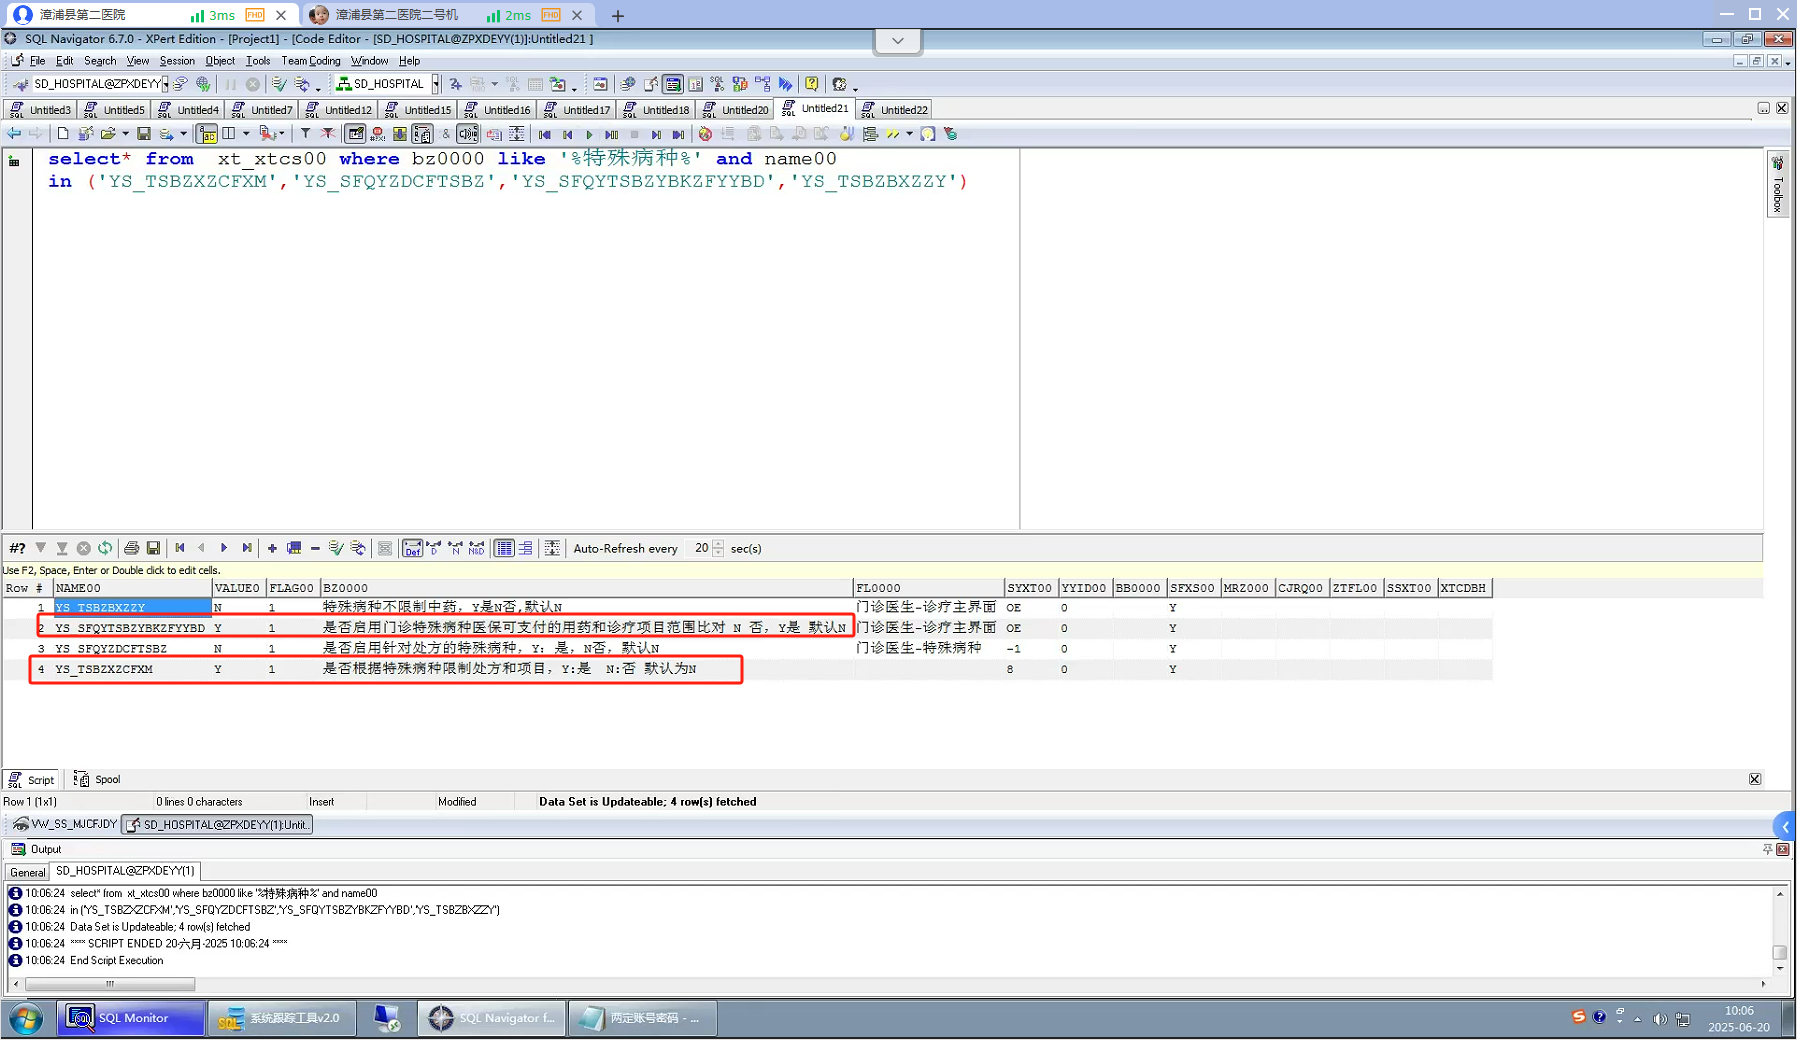
Task: Click the commit icon in the session toolbar
Action: (279, 84)
